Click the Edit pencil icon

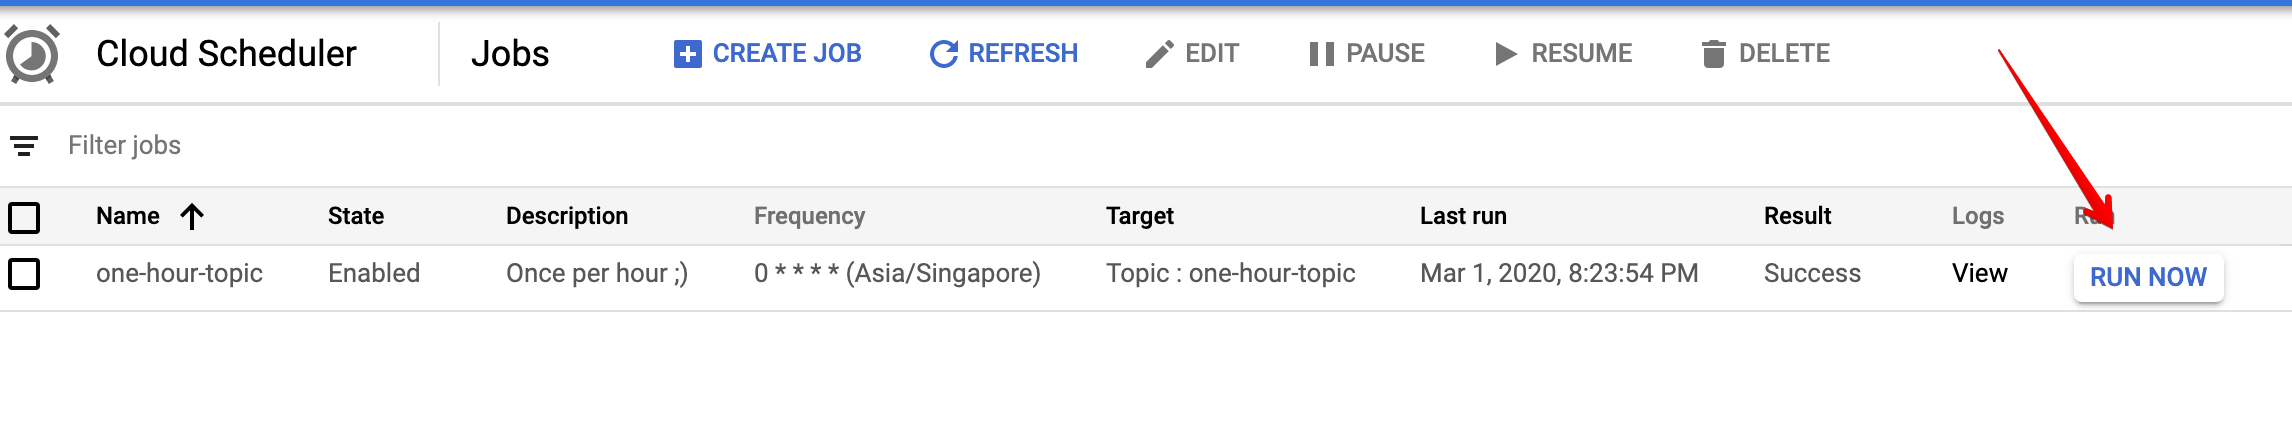tap(1159, 54)
